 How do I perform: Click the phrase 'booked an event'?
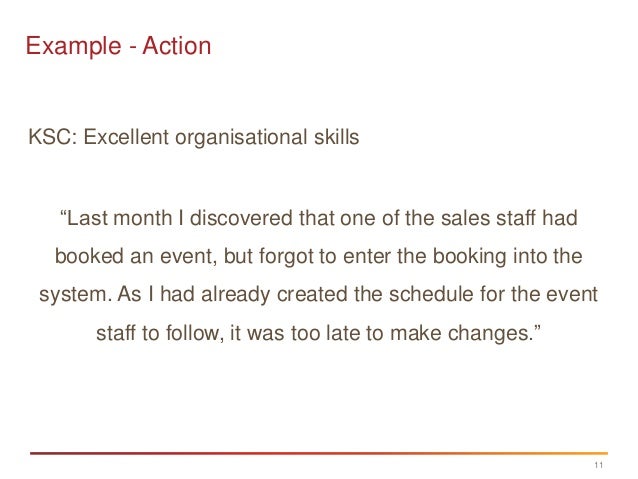coord(134,257)
